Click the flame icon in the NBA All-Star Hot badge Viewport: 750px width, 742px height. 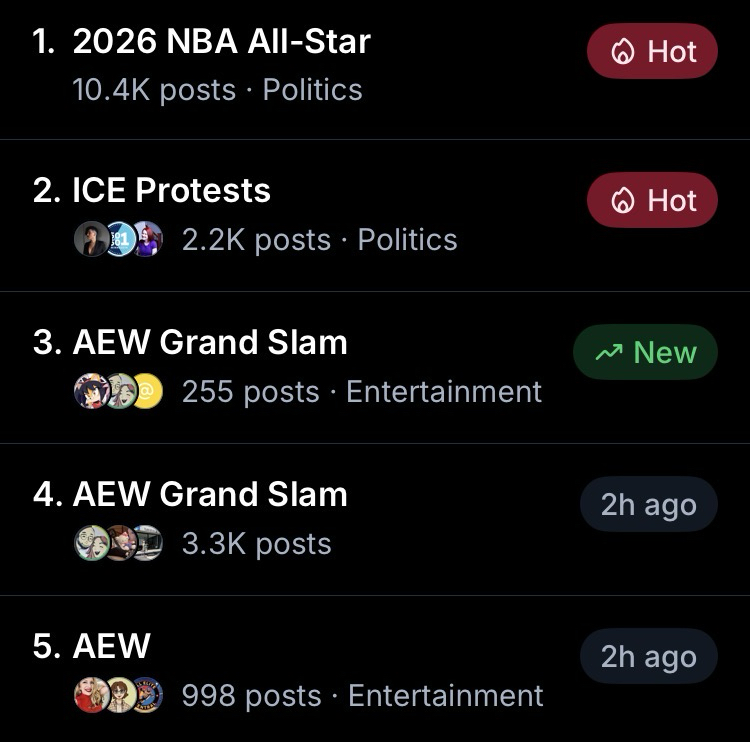pyautogui.click(x=623, y=53)
